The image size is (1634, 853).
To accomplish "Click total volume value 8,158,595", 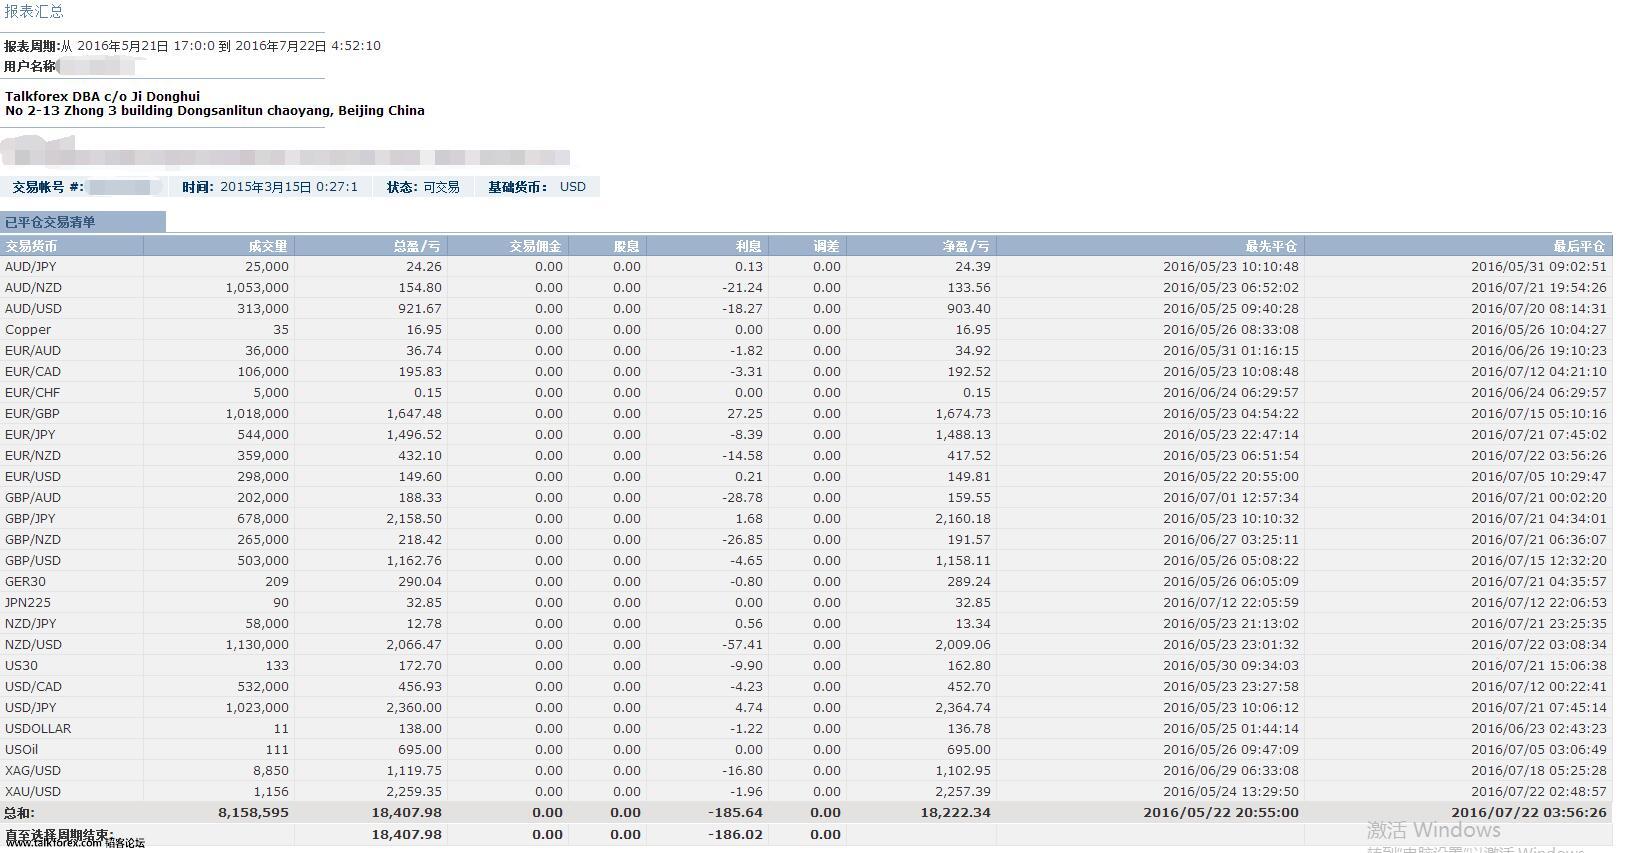I will pyautogui.click(x=253, y=812).
